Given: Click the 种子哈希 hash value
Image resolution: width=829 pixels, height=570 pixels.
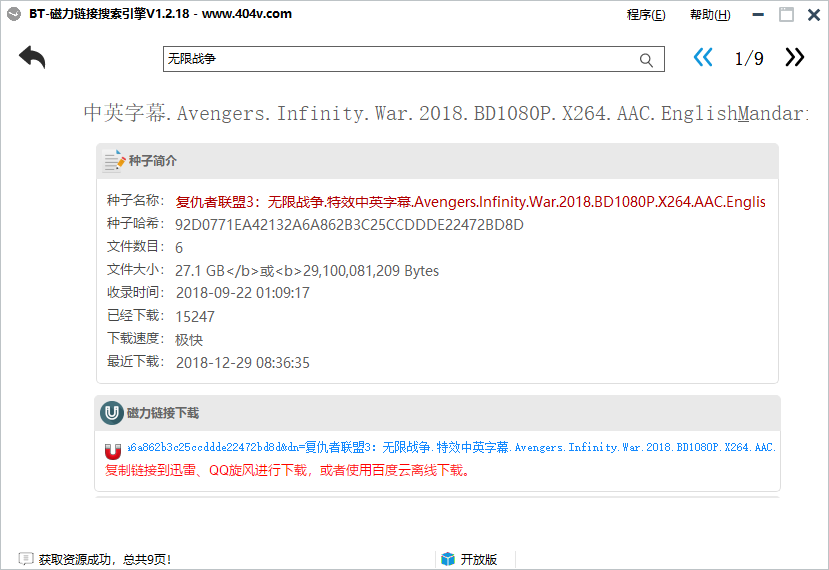Looking at the screenshot, I should [x=349, y=225].
